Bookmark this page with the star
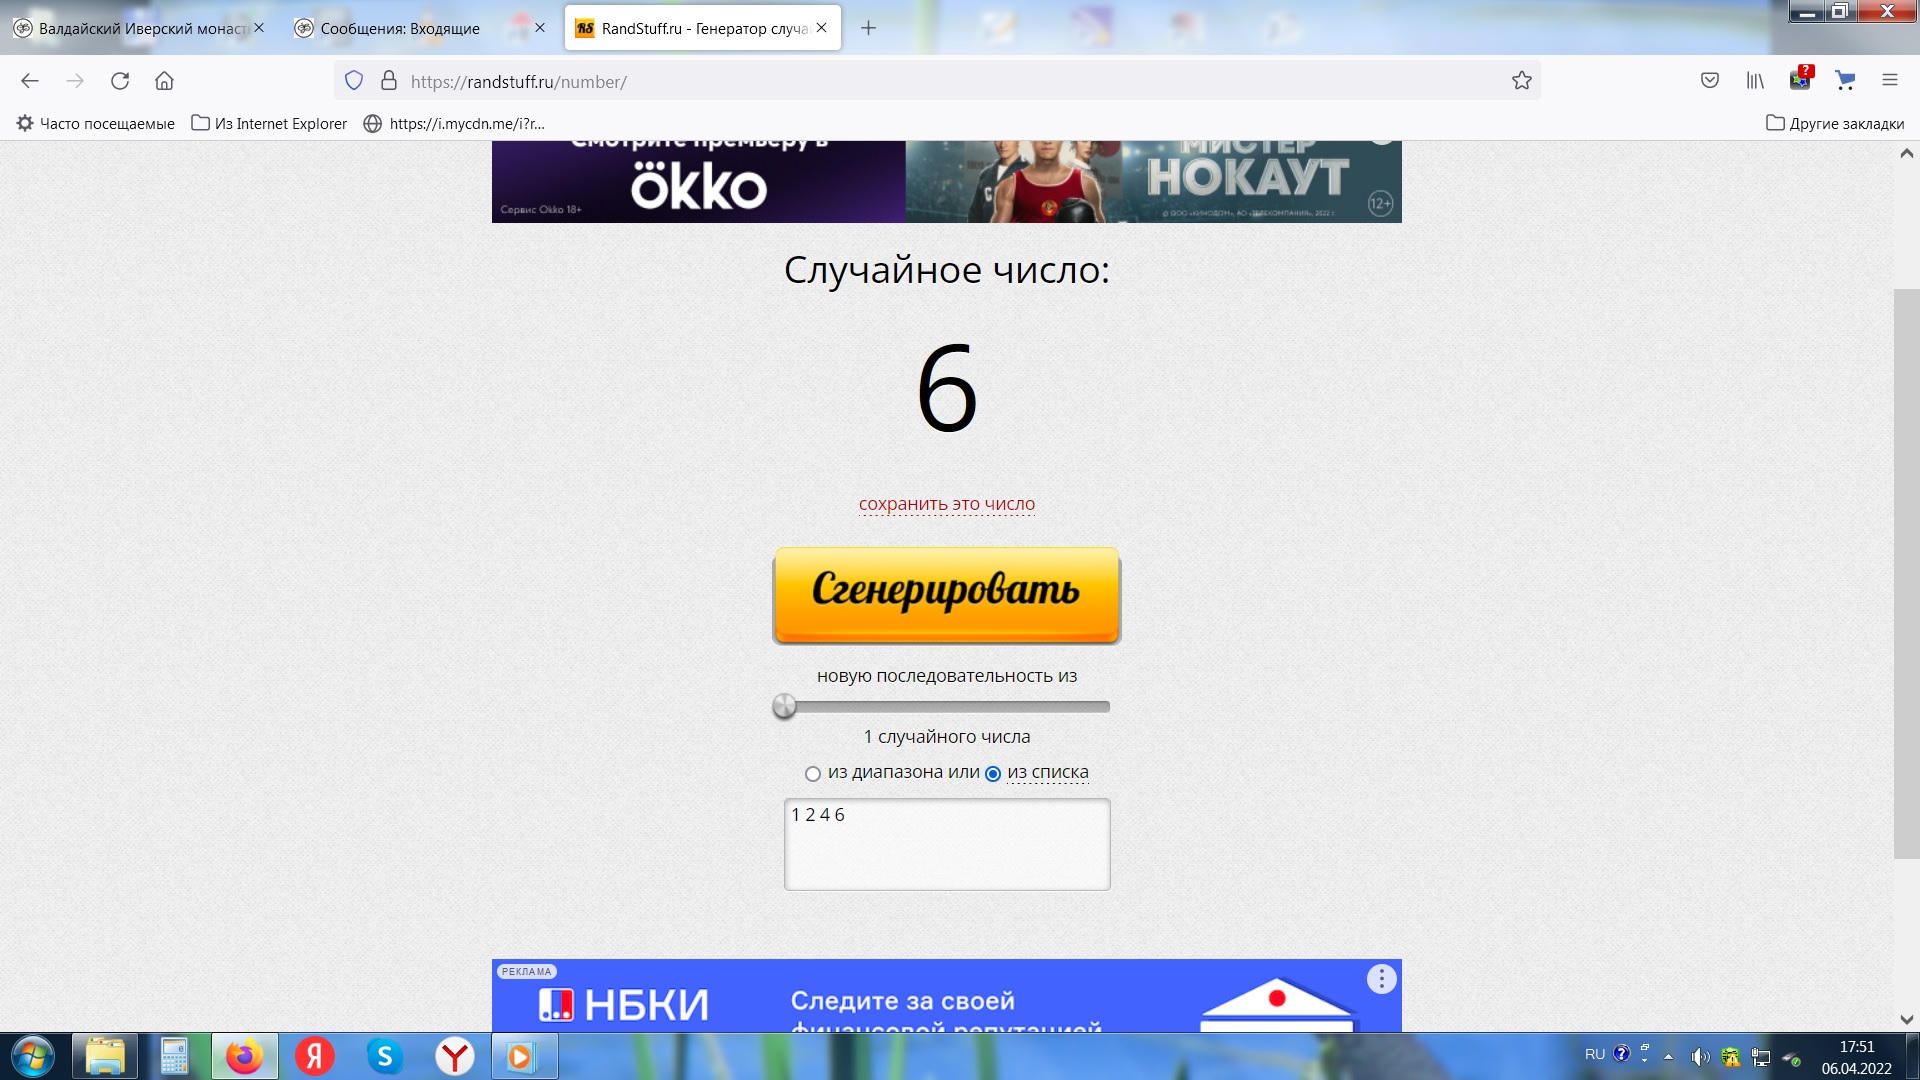Viewport: 1920px width, 1080px height. (1521, 81)
